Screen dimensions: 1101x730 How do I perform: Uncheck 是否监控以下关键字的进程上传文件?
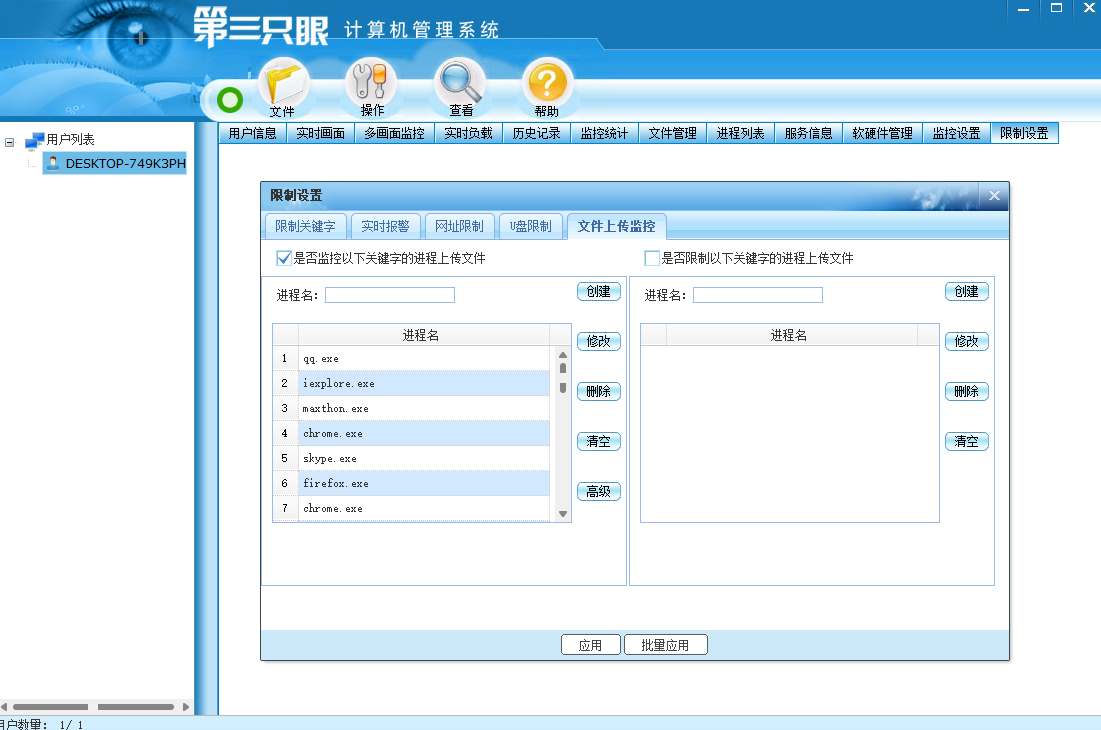coord(282,258)
